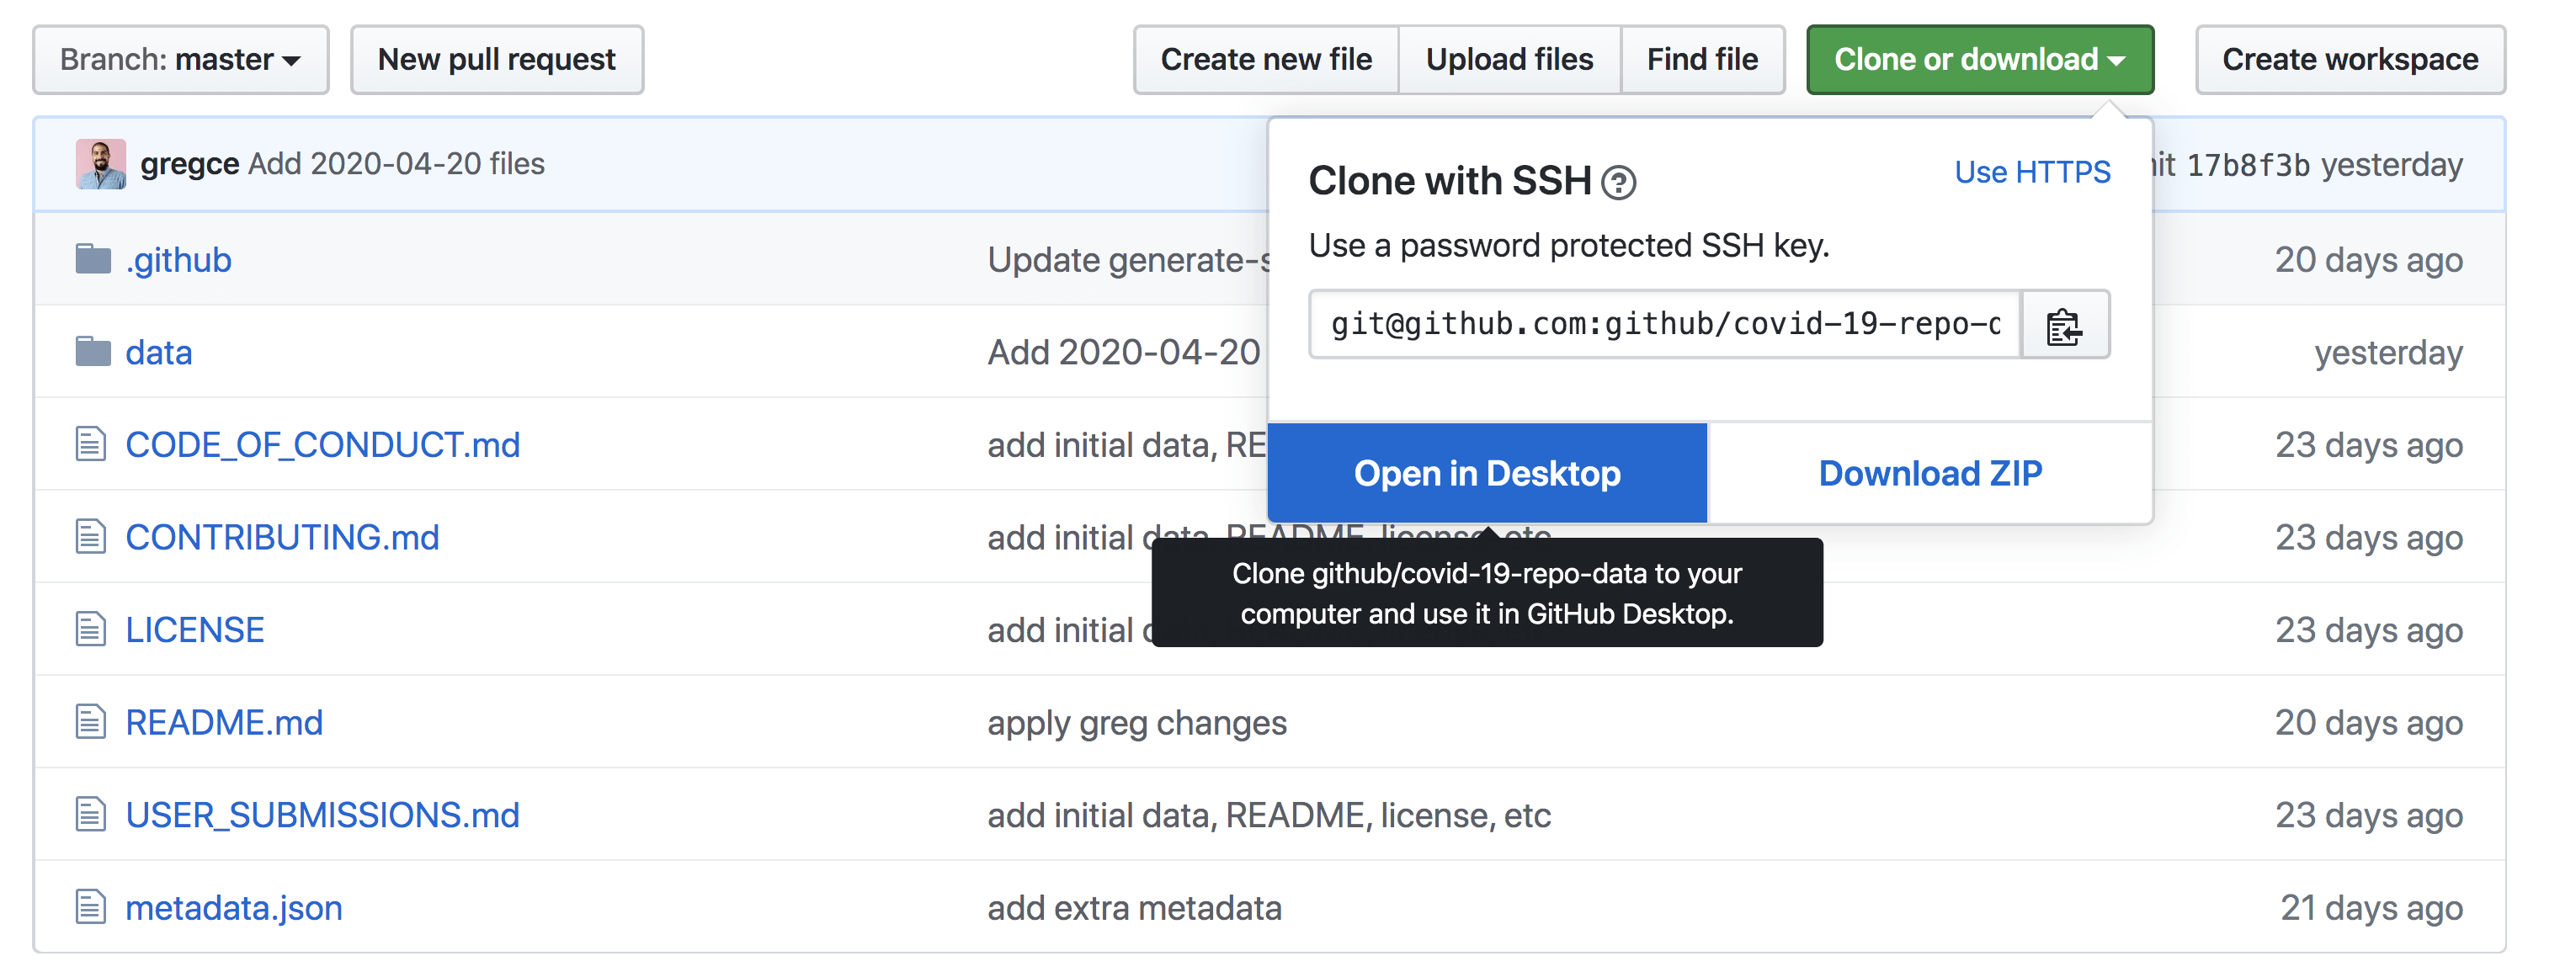Viewport: 2576px width, 972px height.
Task: Collapse the Clone or download dropdown
Action: (1979, 60)
